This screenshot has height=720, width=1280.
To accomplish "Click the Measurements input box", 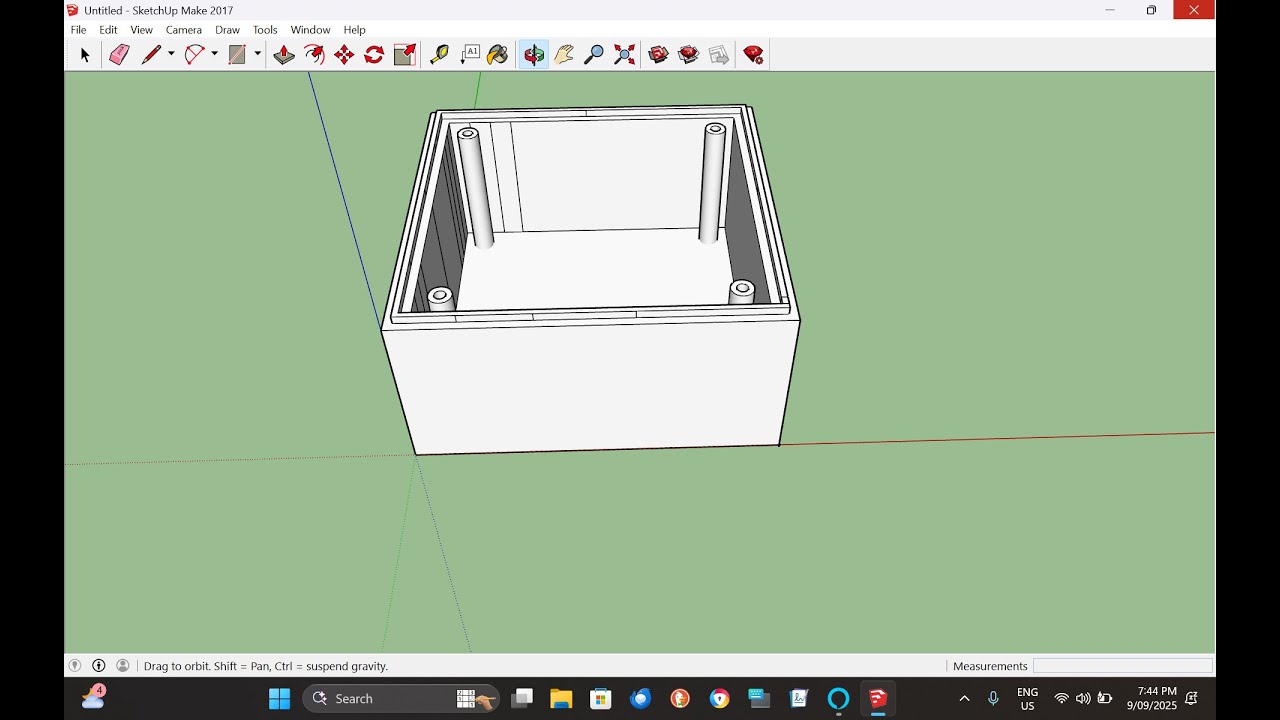I will pos(1122,666).
